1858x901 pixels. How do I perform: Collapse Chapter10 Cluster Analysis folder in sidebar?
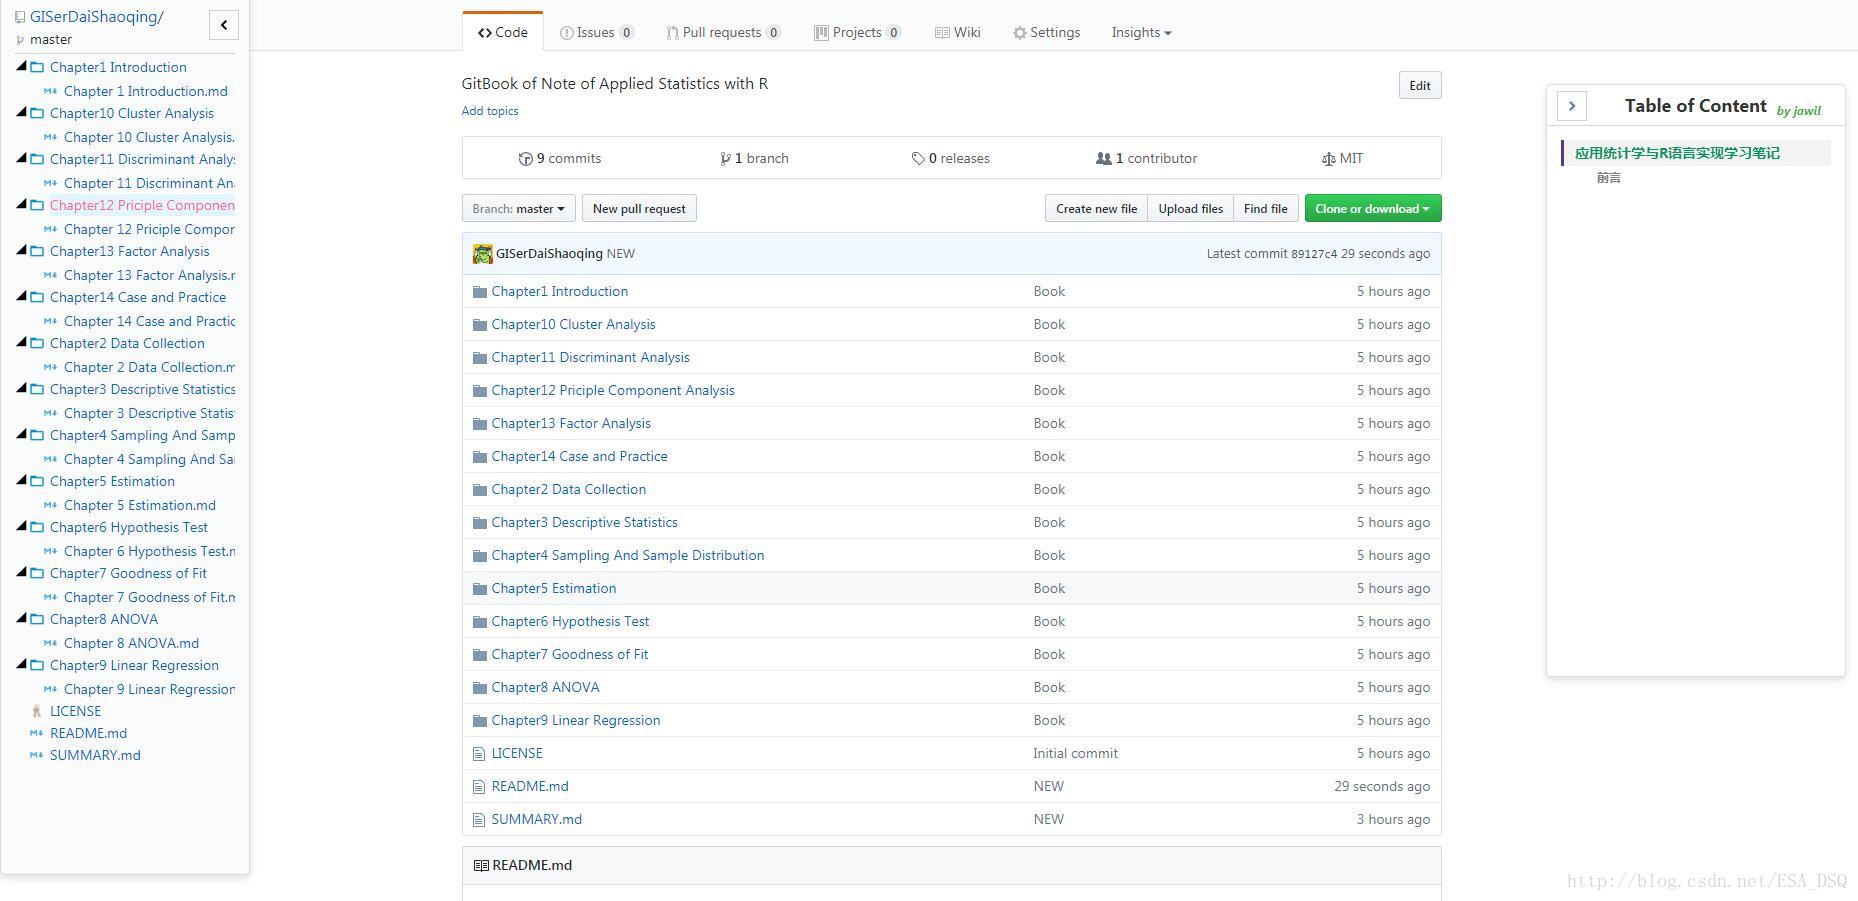click(x=22, y=112)
